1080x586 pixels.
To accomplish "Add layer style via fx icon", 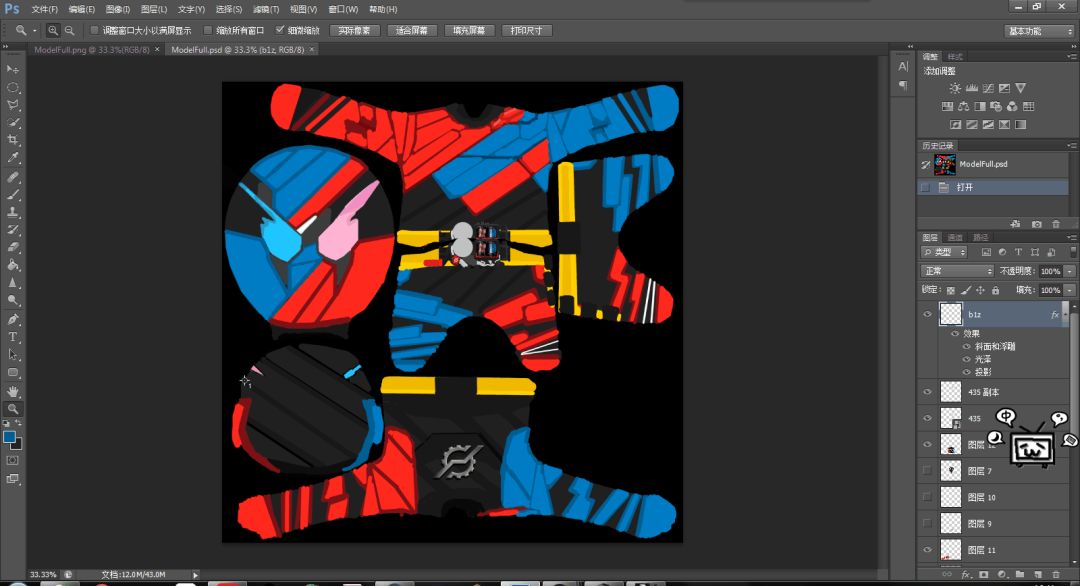I will pyautogui.click(x=966, y=574).
